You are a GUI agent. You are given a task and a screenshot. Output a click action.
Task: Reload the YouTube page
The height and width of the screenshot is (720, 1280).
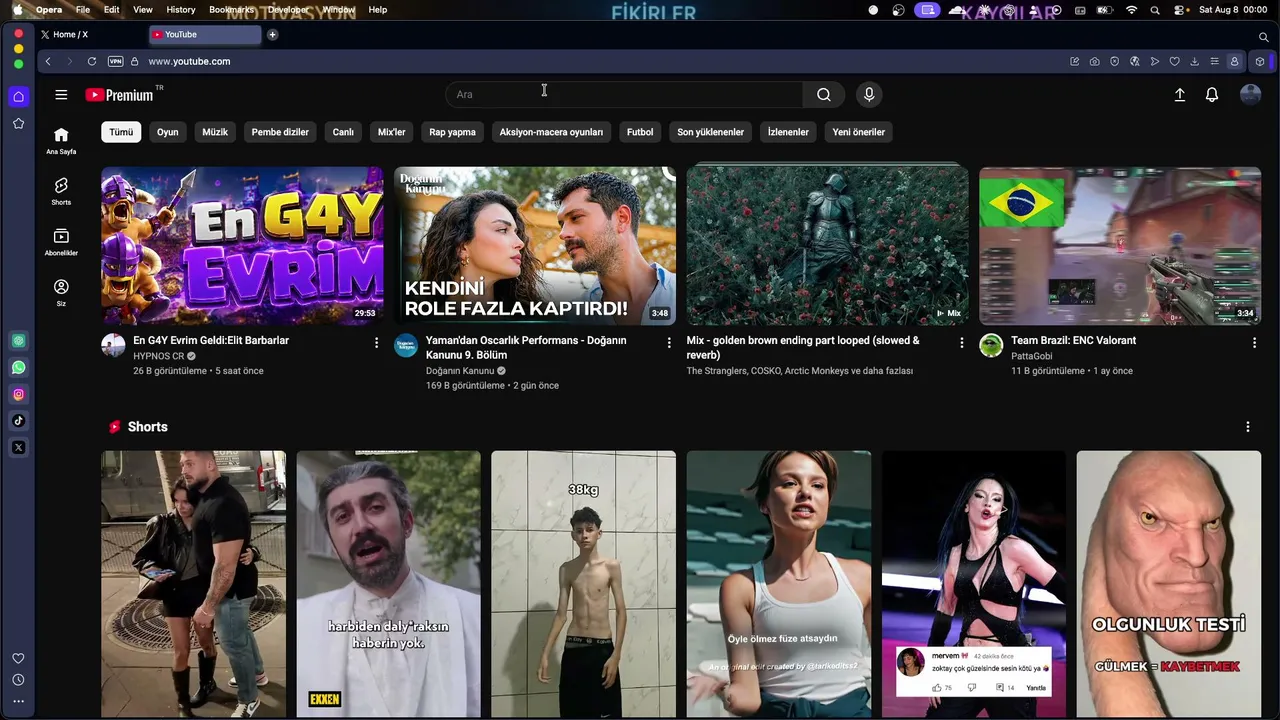pyautogui.click(x=92, y=61)
